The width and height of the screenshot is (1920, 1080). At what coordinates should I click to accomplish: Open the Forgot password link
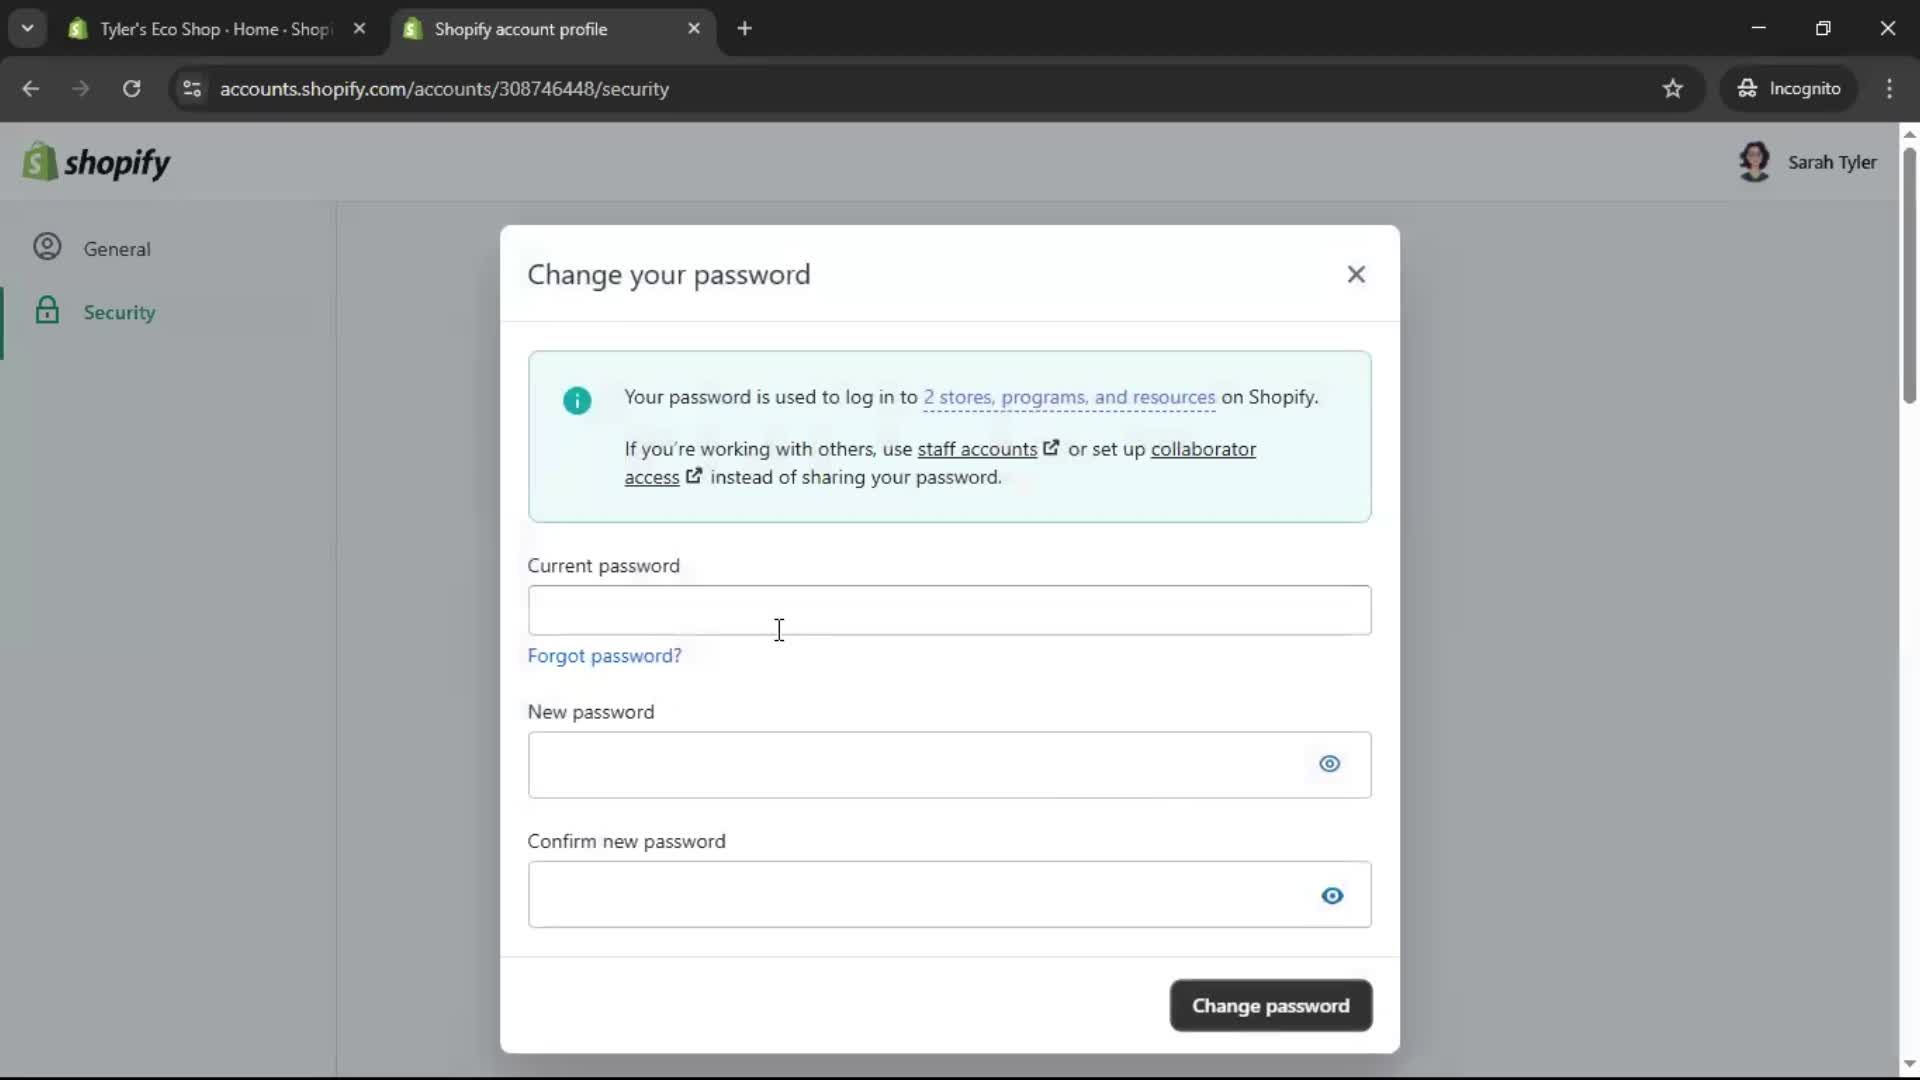(604, 656)
